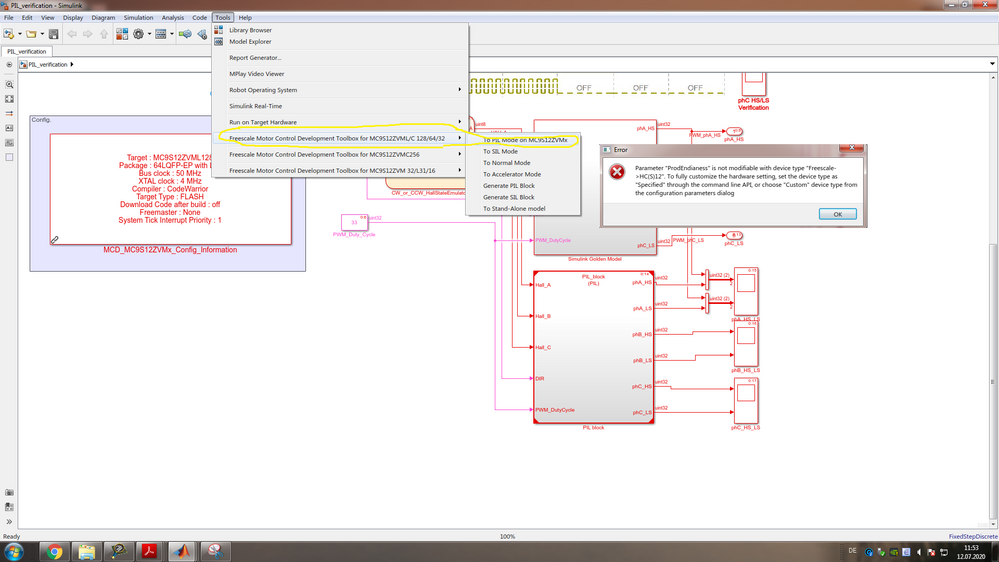
Task: Open the Open-file dropdown arrow
Action: pyautogui.click(x=42, y=34)
